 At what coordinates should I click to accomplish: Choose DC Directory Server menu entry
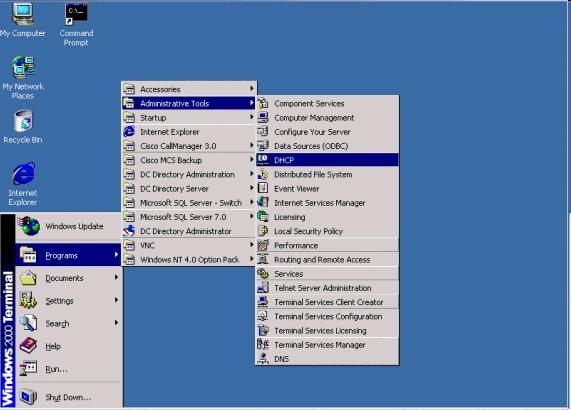point(189,188)
